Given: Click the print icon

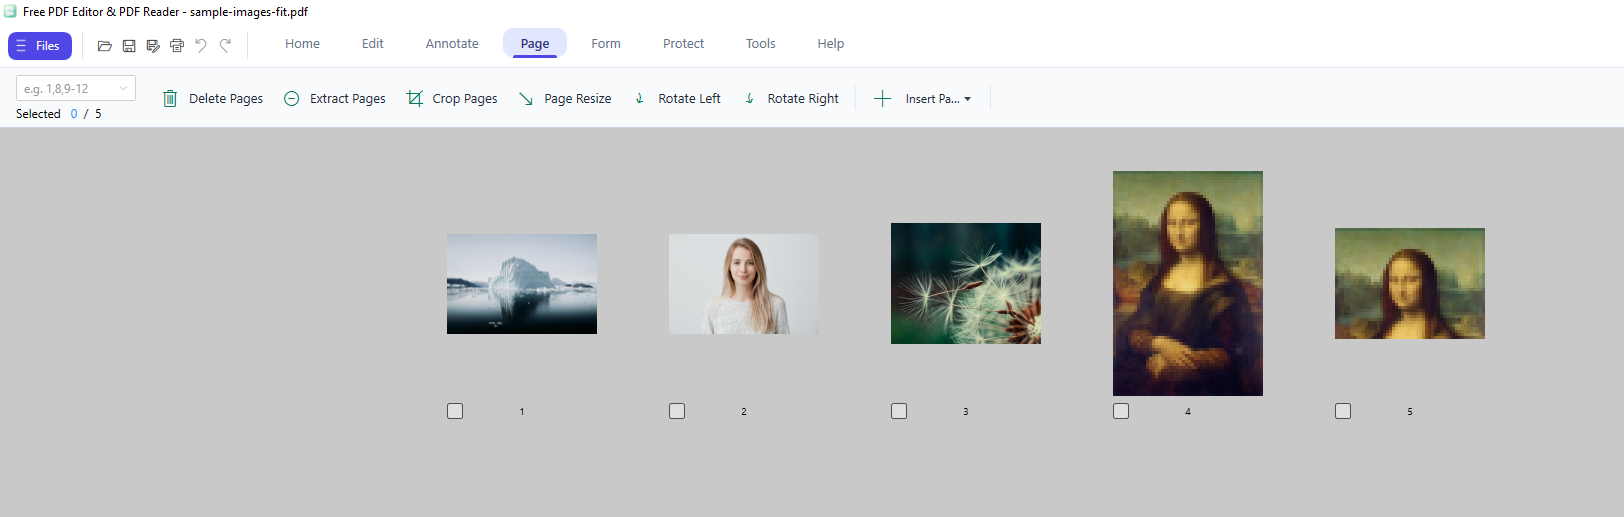Looking at the screenshot, I should [177, 46].
